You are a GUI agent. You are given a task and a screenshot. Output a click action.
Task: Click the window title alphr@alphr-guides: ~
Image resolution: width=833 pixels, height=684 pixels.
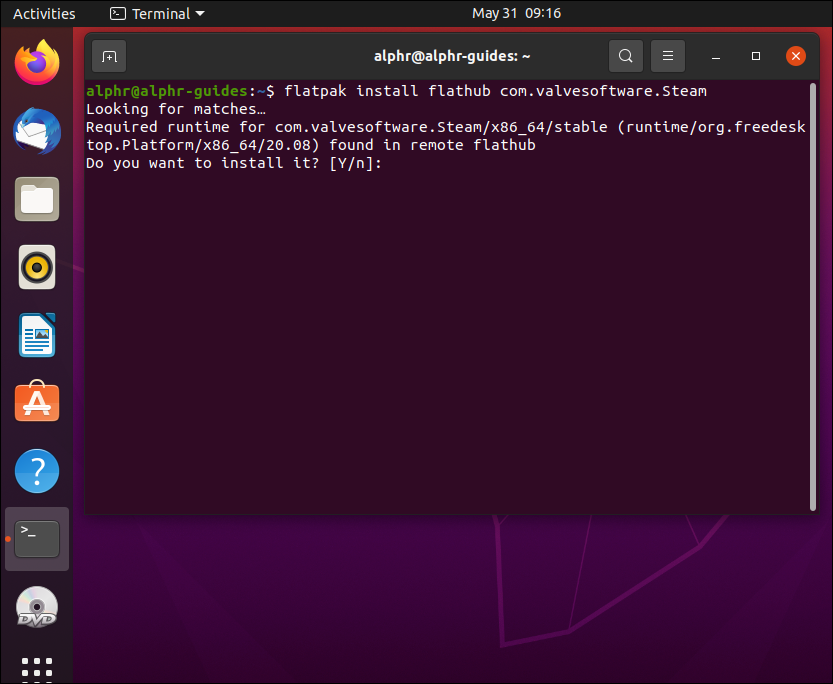[x=452, y=56]
